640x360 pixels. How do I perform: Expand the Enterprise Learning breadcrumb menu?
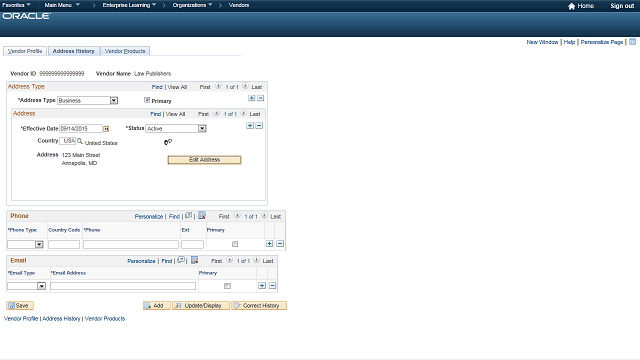129,5
